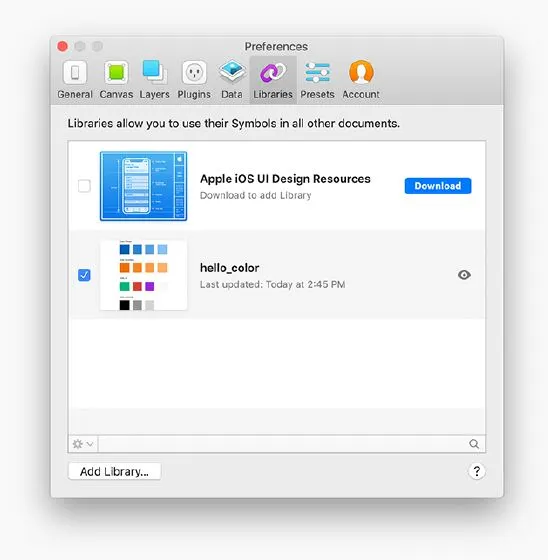The height and width of the screenshot is (560, 548).
Task: Click 'Download to add Library' subtitle
Action: coord(255,195)
